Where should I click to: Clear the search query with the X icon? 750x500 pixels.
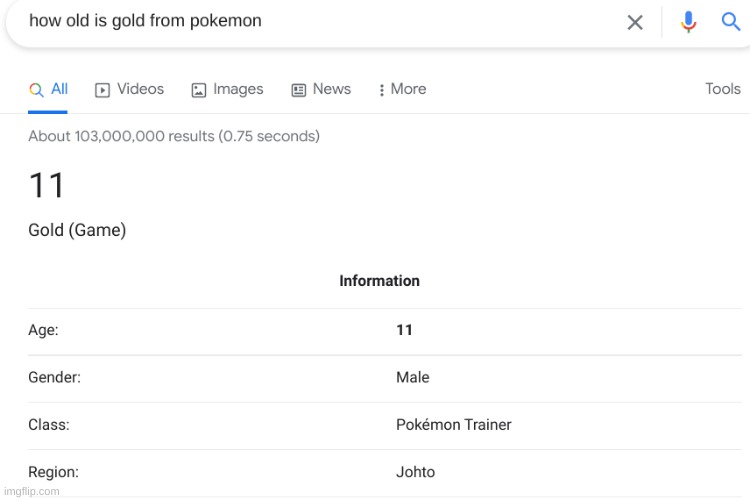pos(635,22)
